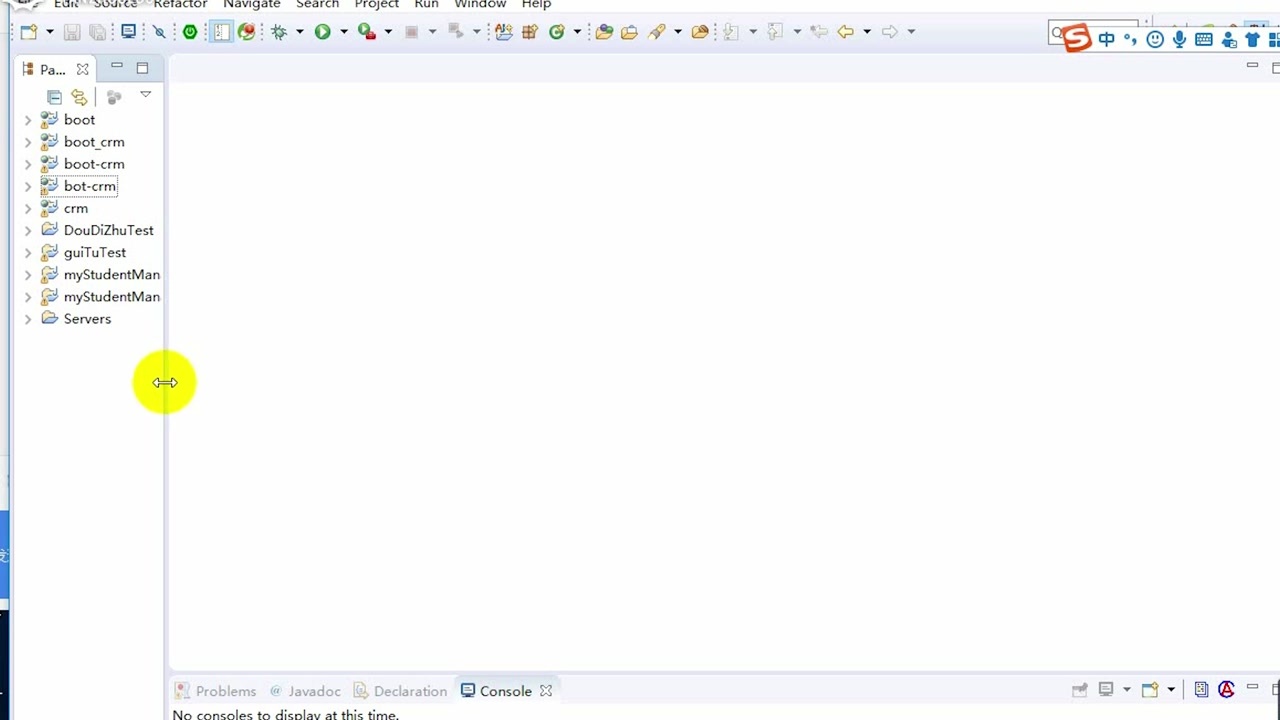Open the Project menu
Viewport: 1280px width, 720px height.
[x=377, y=5]
